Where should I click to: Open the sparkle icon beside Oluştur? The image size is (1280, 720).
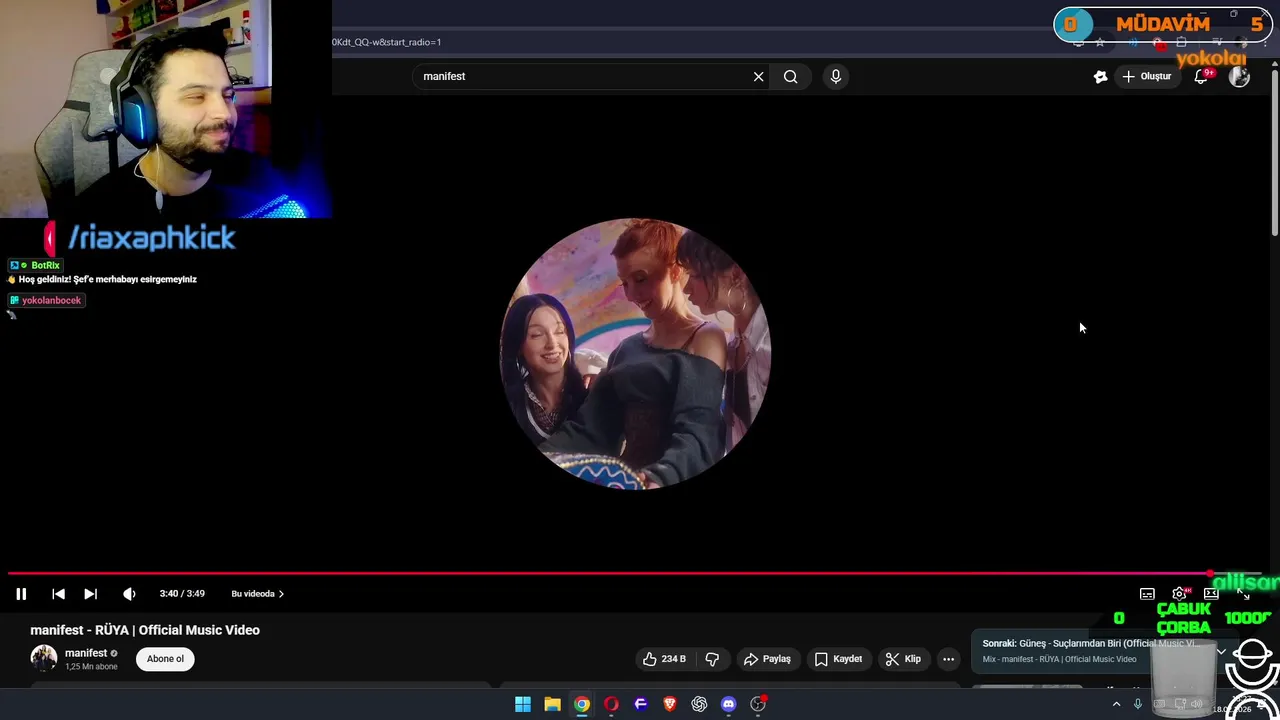click(1100, 77)
